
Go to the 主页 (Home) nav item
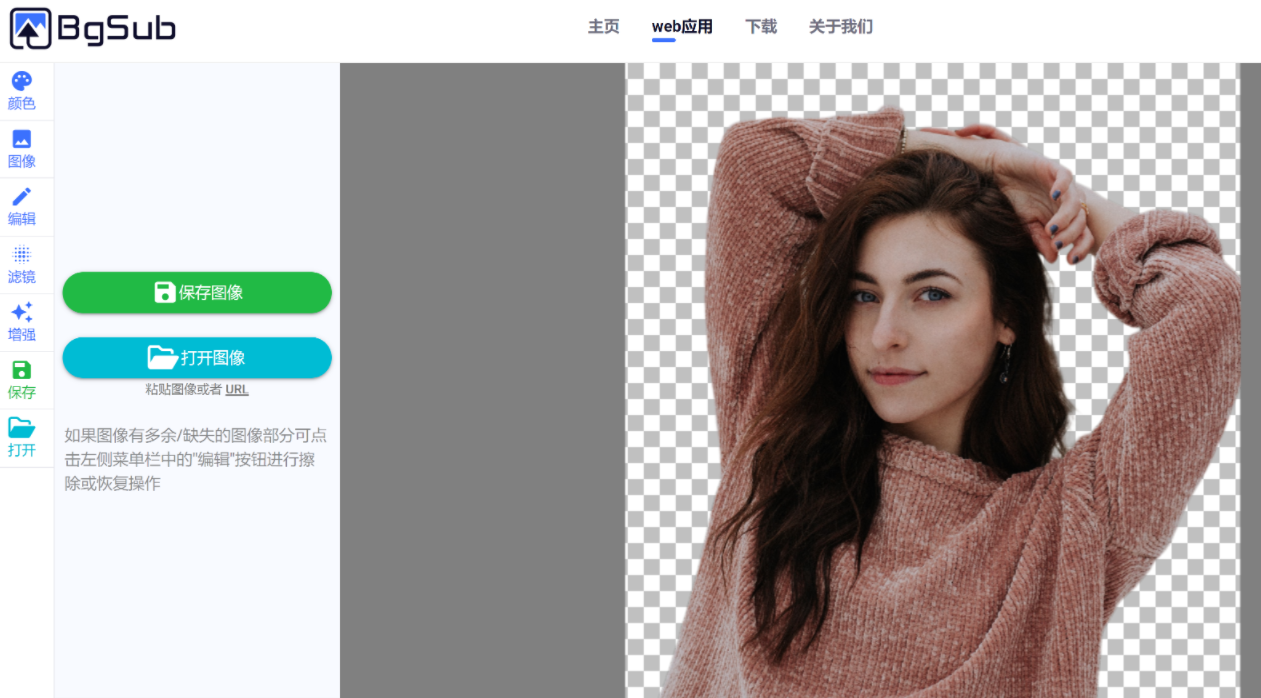pyautogui.click(x=603, y=27)
